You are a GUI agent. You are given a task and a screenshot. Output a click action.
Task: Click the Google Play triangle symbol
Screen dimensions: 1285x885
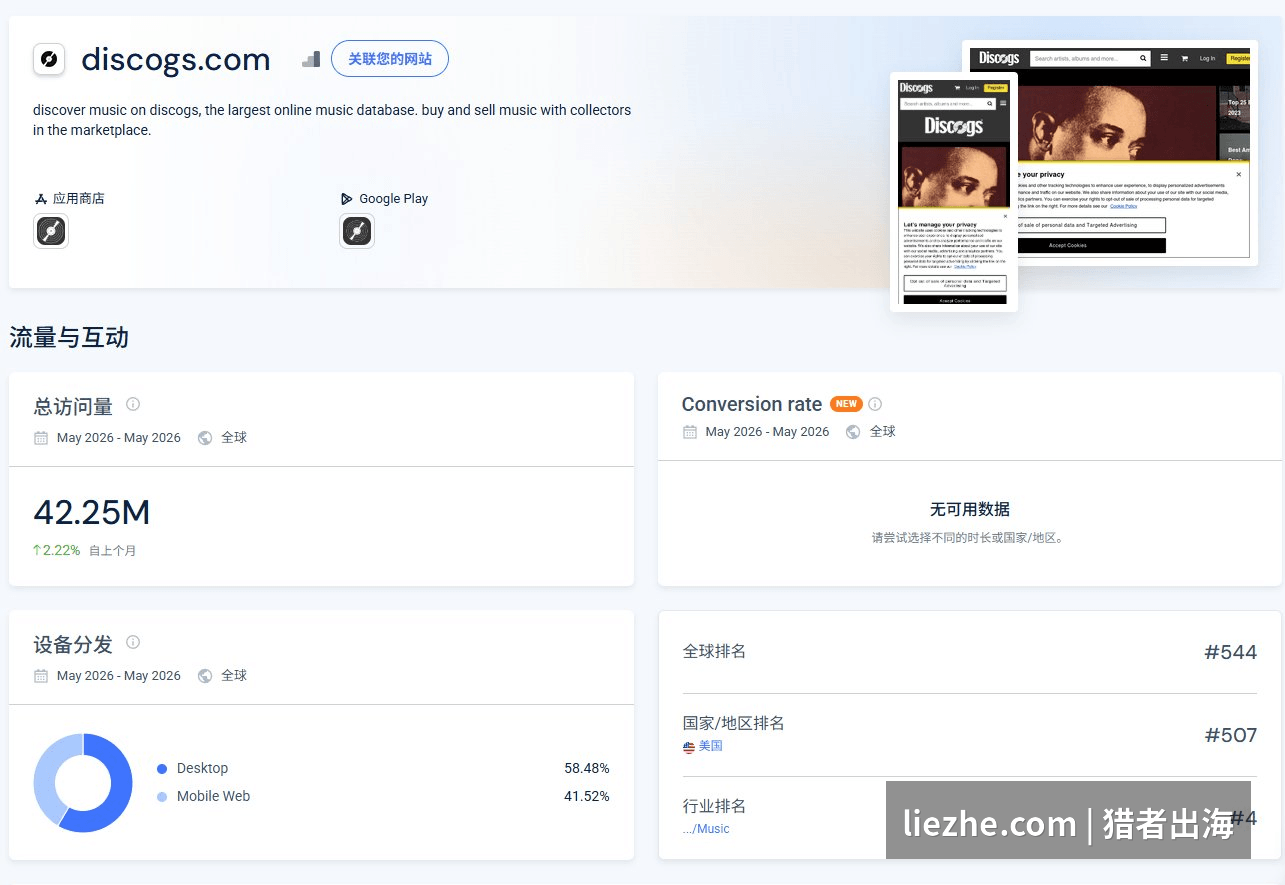346,199
